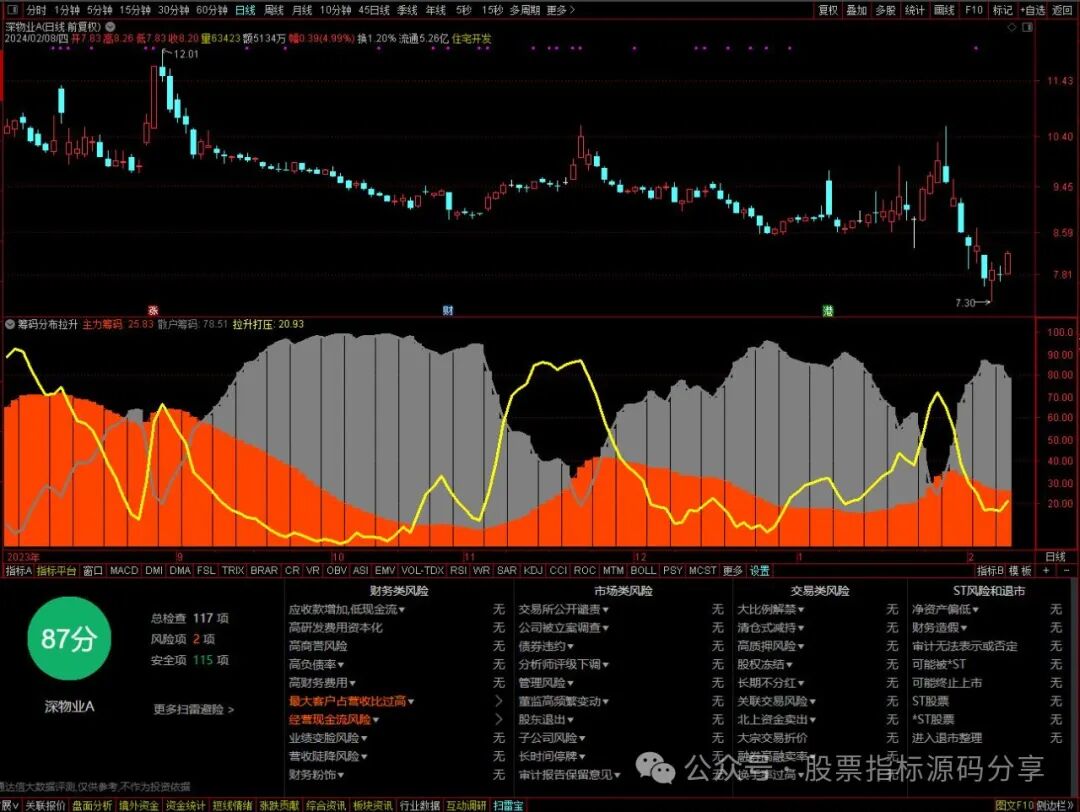
Task: Open the 综合资讯 bottom tab
Action: tap(325, 805)
